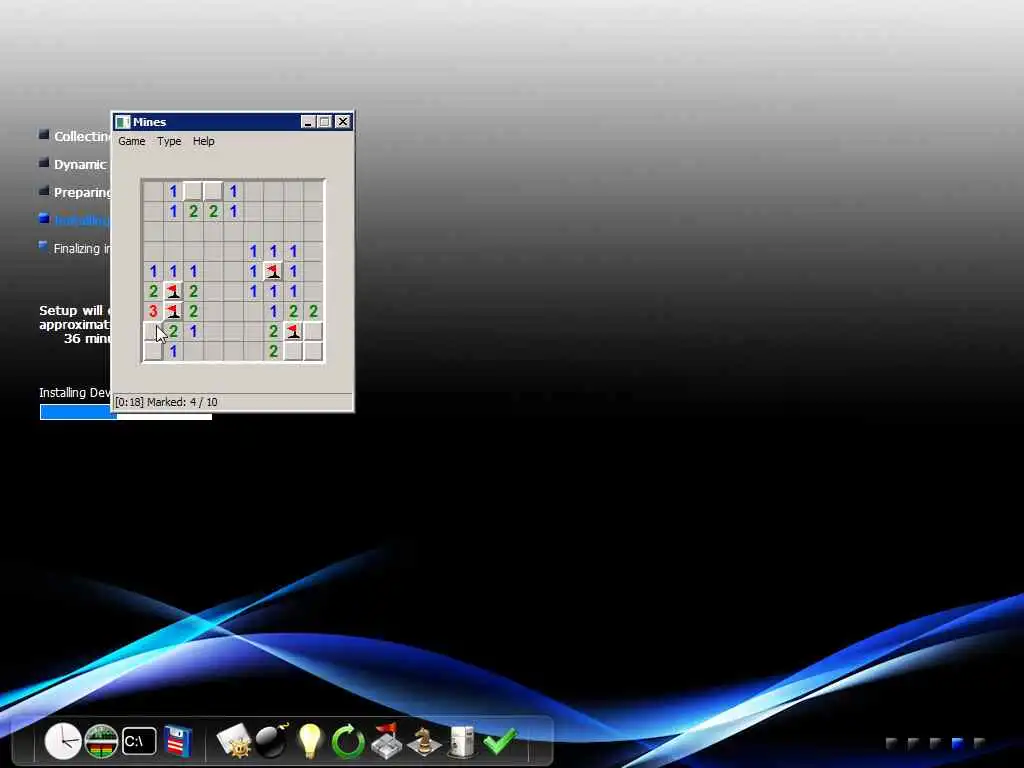Click the green 2 left of the red 3's upper flag
The width and height of the screenshot is (1024, 768).
(x=153, y=291)
